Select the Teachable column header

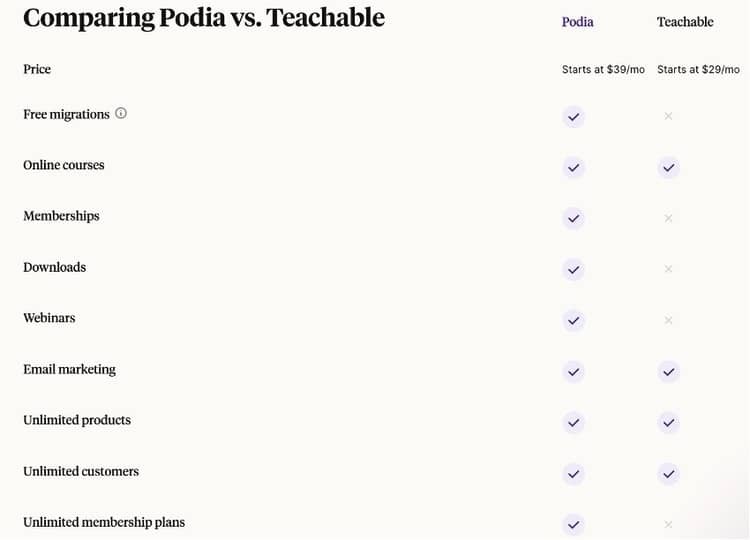(685, 22)
